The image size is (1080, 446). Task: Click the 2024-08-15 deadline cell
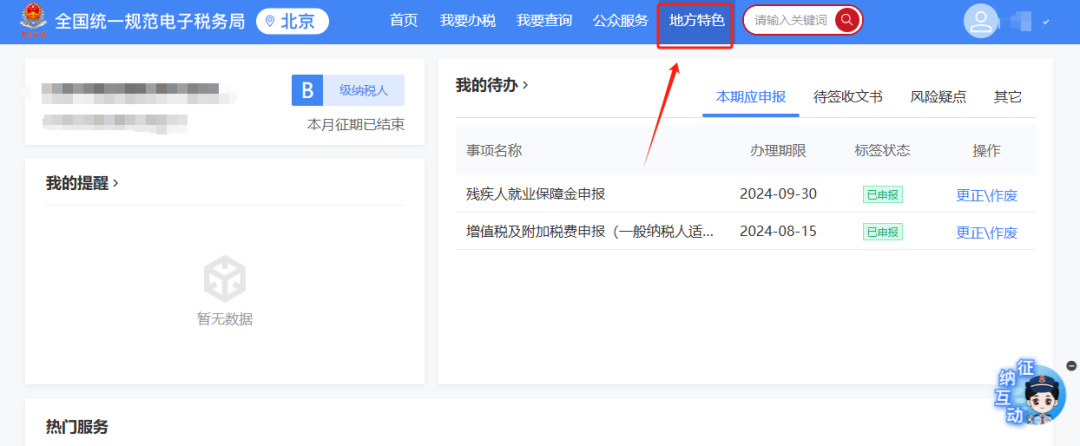pyautogui.click(x=778, y=231)
